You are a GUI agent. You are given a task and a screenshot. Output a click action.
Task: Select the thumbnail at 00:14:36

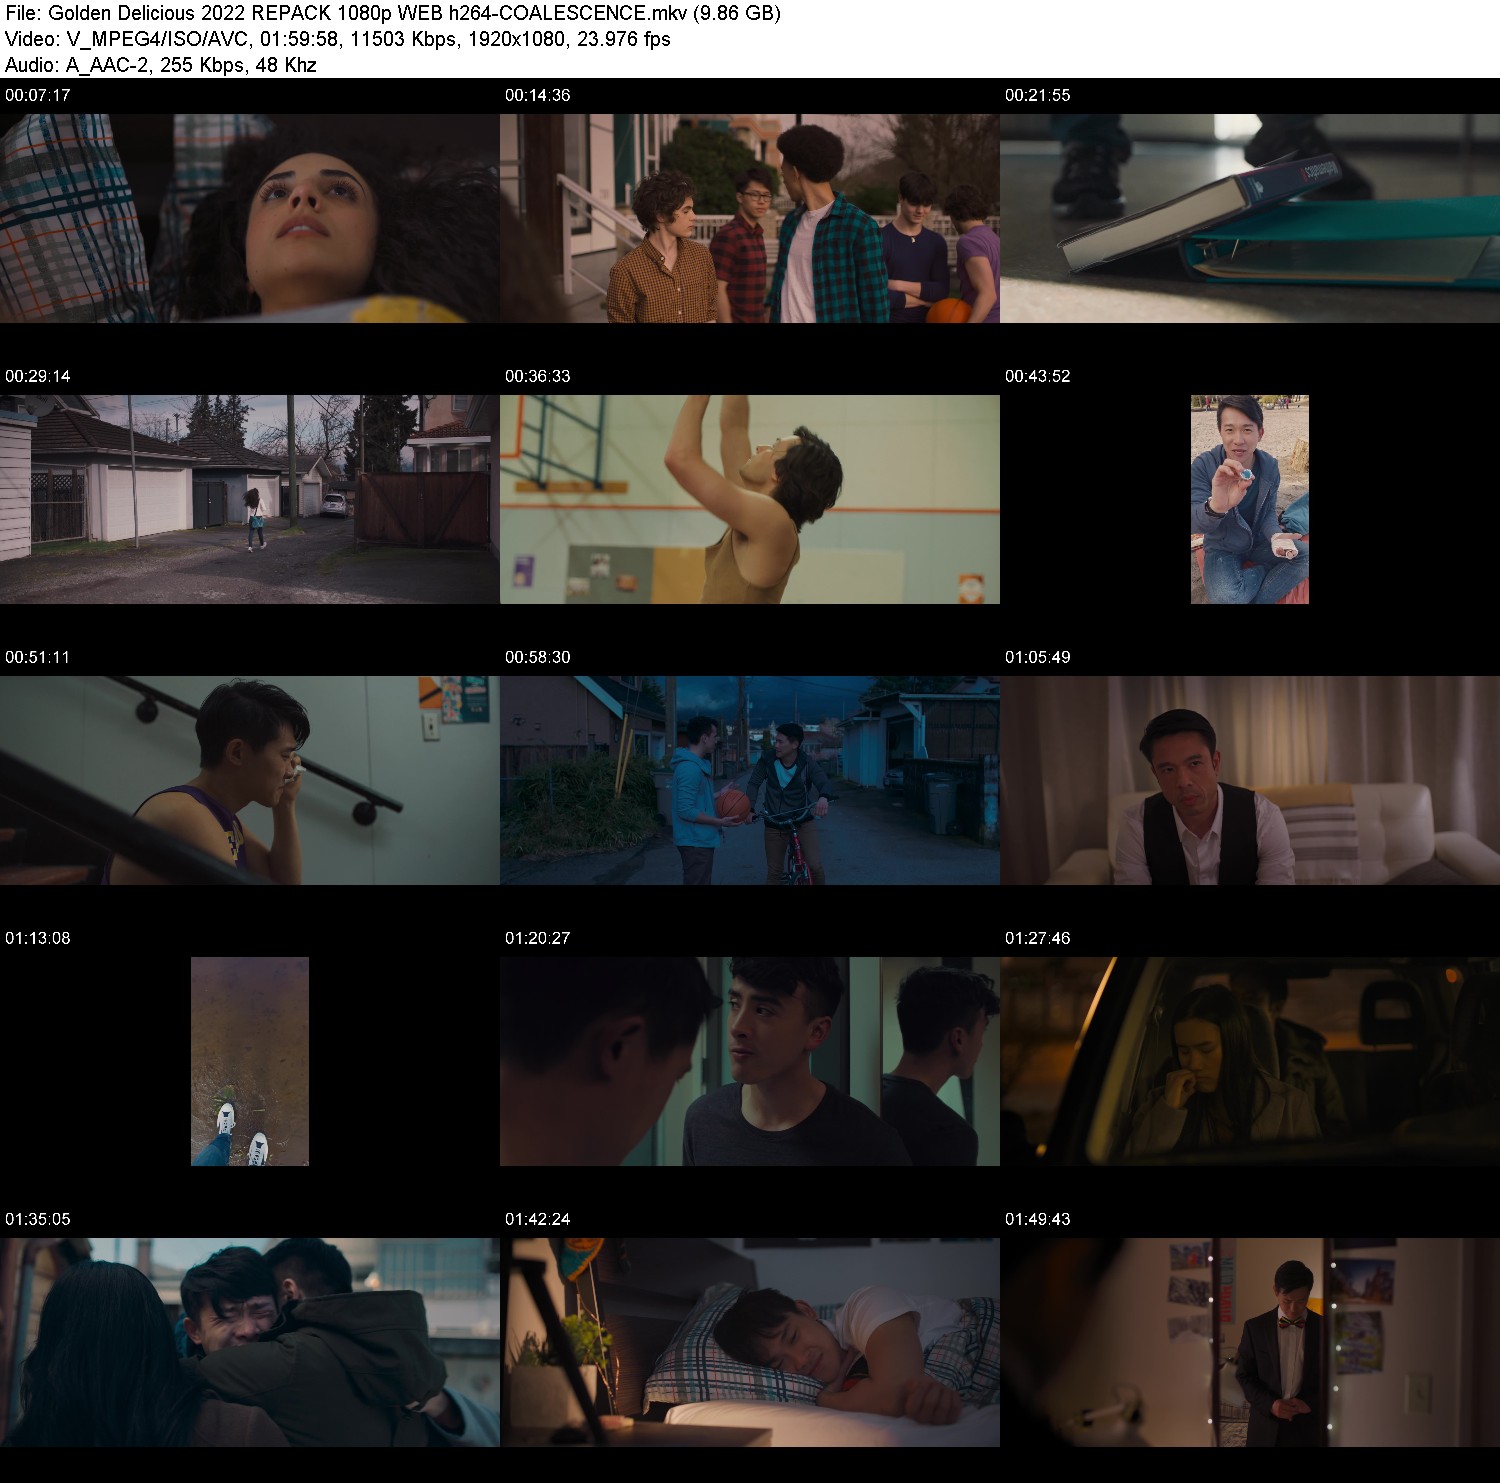pos(750,218)
